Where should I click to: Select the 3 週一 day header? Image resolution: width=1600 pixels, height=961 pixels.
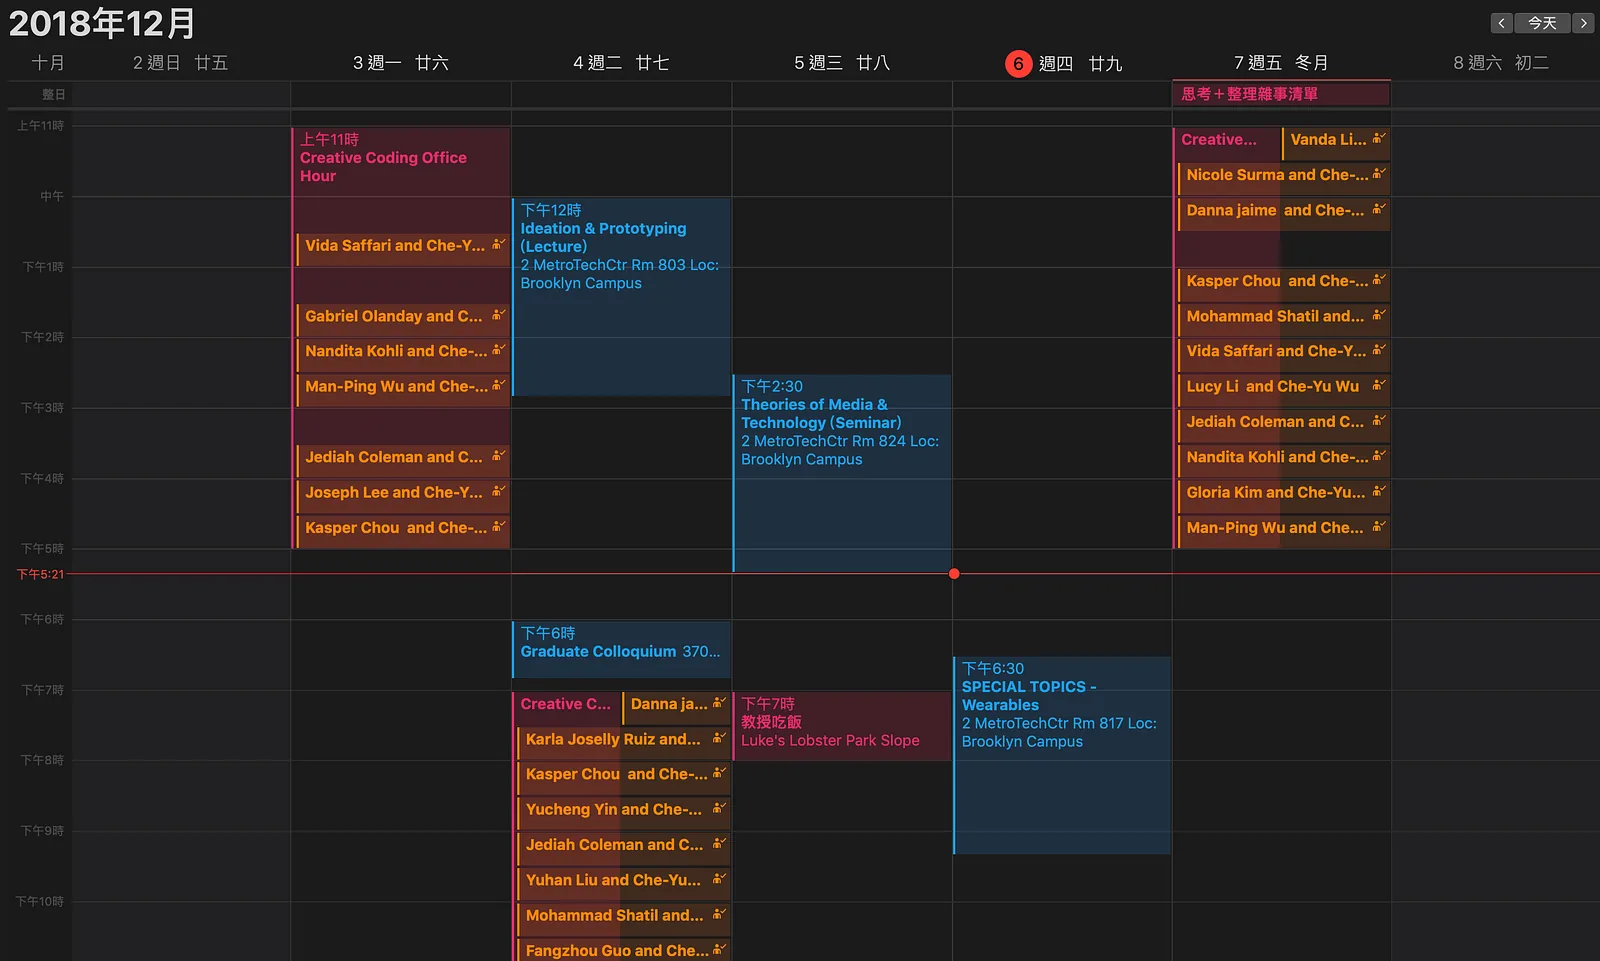(401, 63)
